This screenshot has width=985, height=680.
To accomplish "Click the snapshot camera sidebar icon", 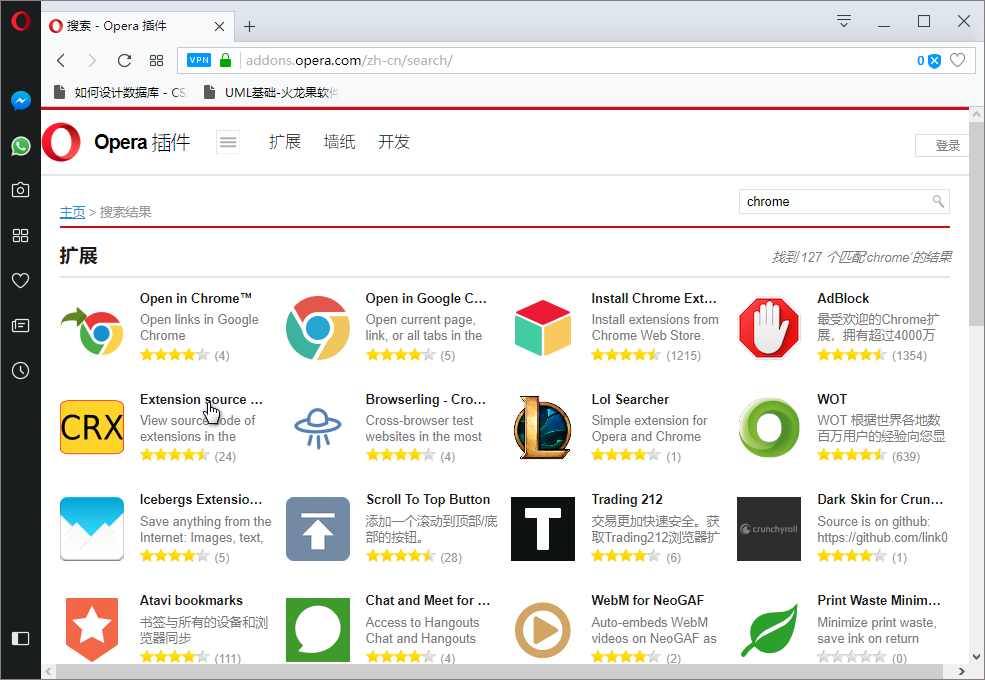I will (x=21, y=190).
